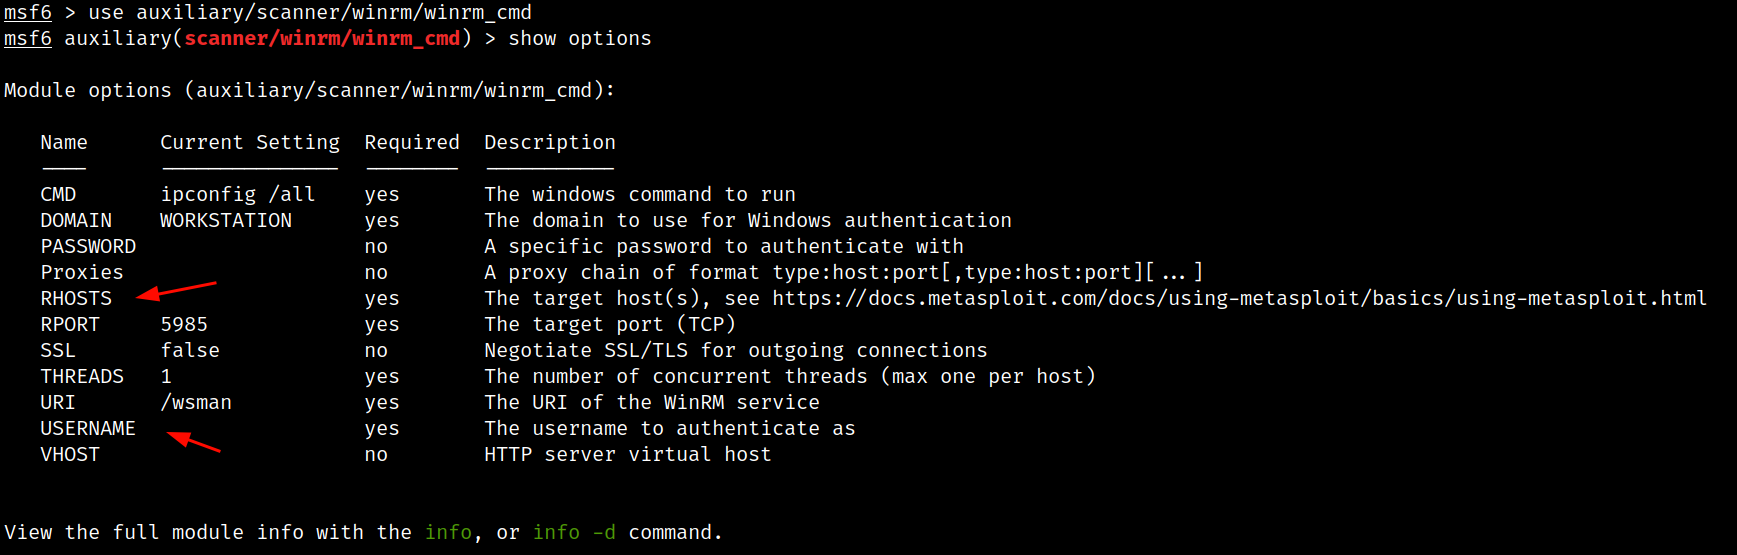Click the /wsman URI value

click(196, 402)
